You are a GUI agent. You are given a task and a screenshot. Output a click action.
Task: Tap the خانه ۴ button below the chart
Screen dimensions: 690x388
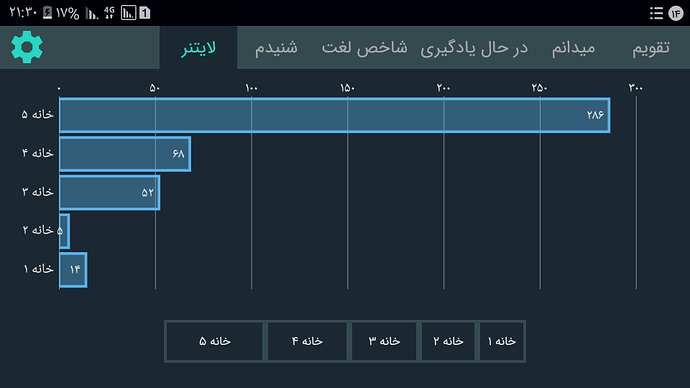[x=307, y=341]
